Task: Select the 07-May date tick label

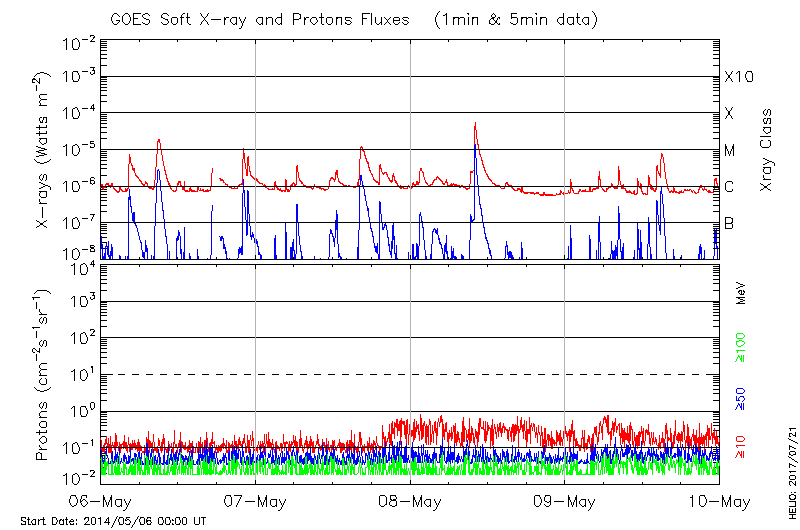Action: click(x=255, y=500)
